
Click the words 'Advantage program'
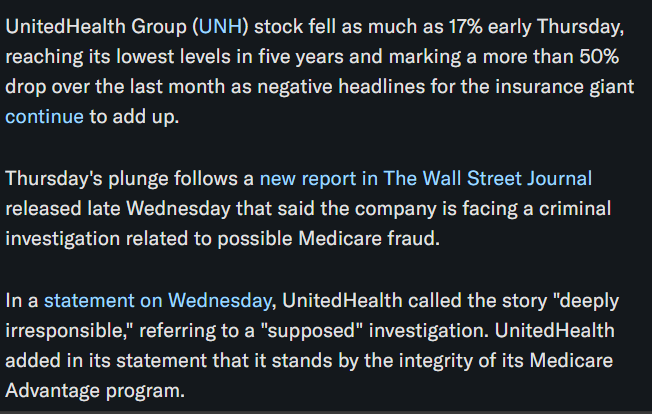coord(93,391)
